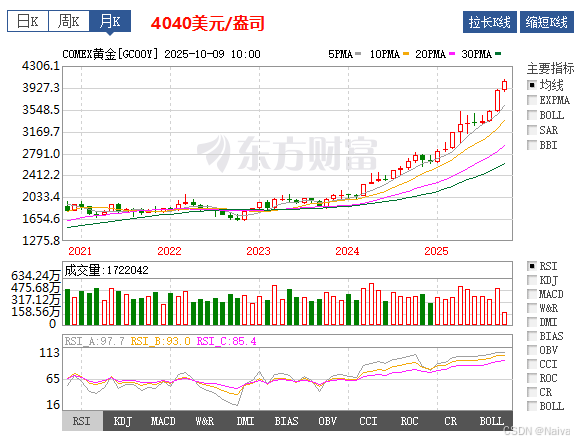Select the 月K monthly chart tab
This screenshot has width=574, height=442.
pyautogui.click(x=110, y=21)
